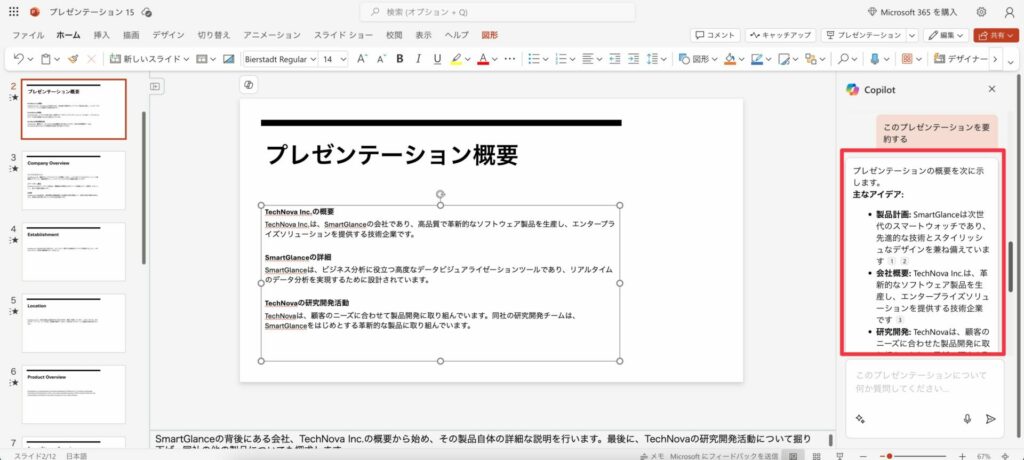Click the find magnifier icon
The height and width of the screenshot is (460, 1024).
[844, 59]
